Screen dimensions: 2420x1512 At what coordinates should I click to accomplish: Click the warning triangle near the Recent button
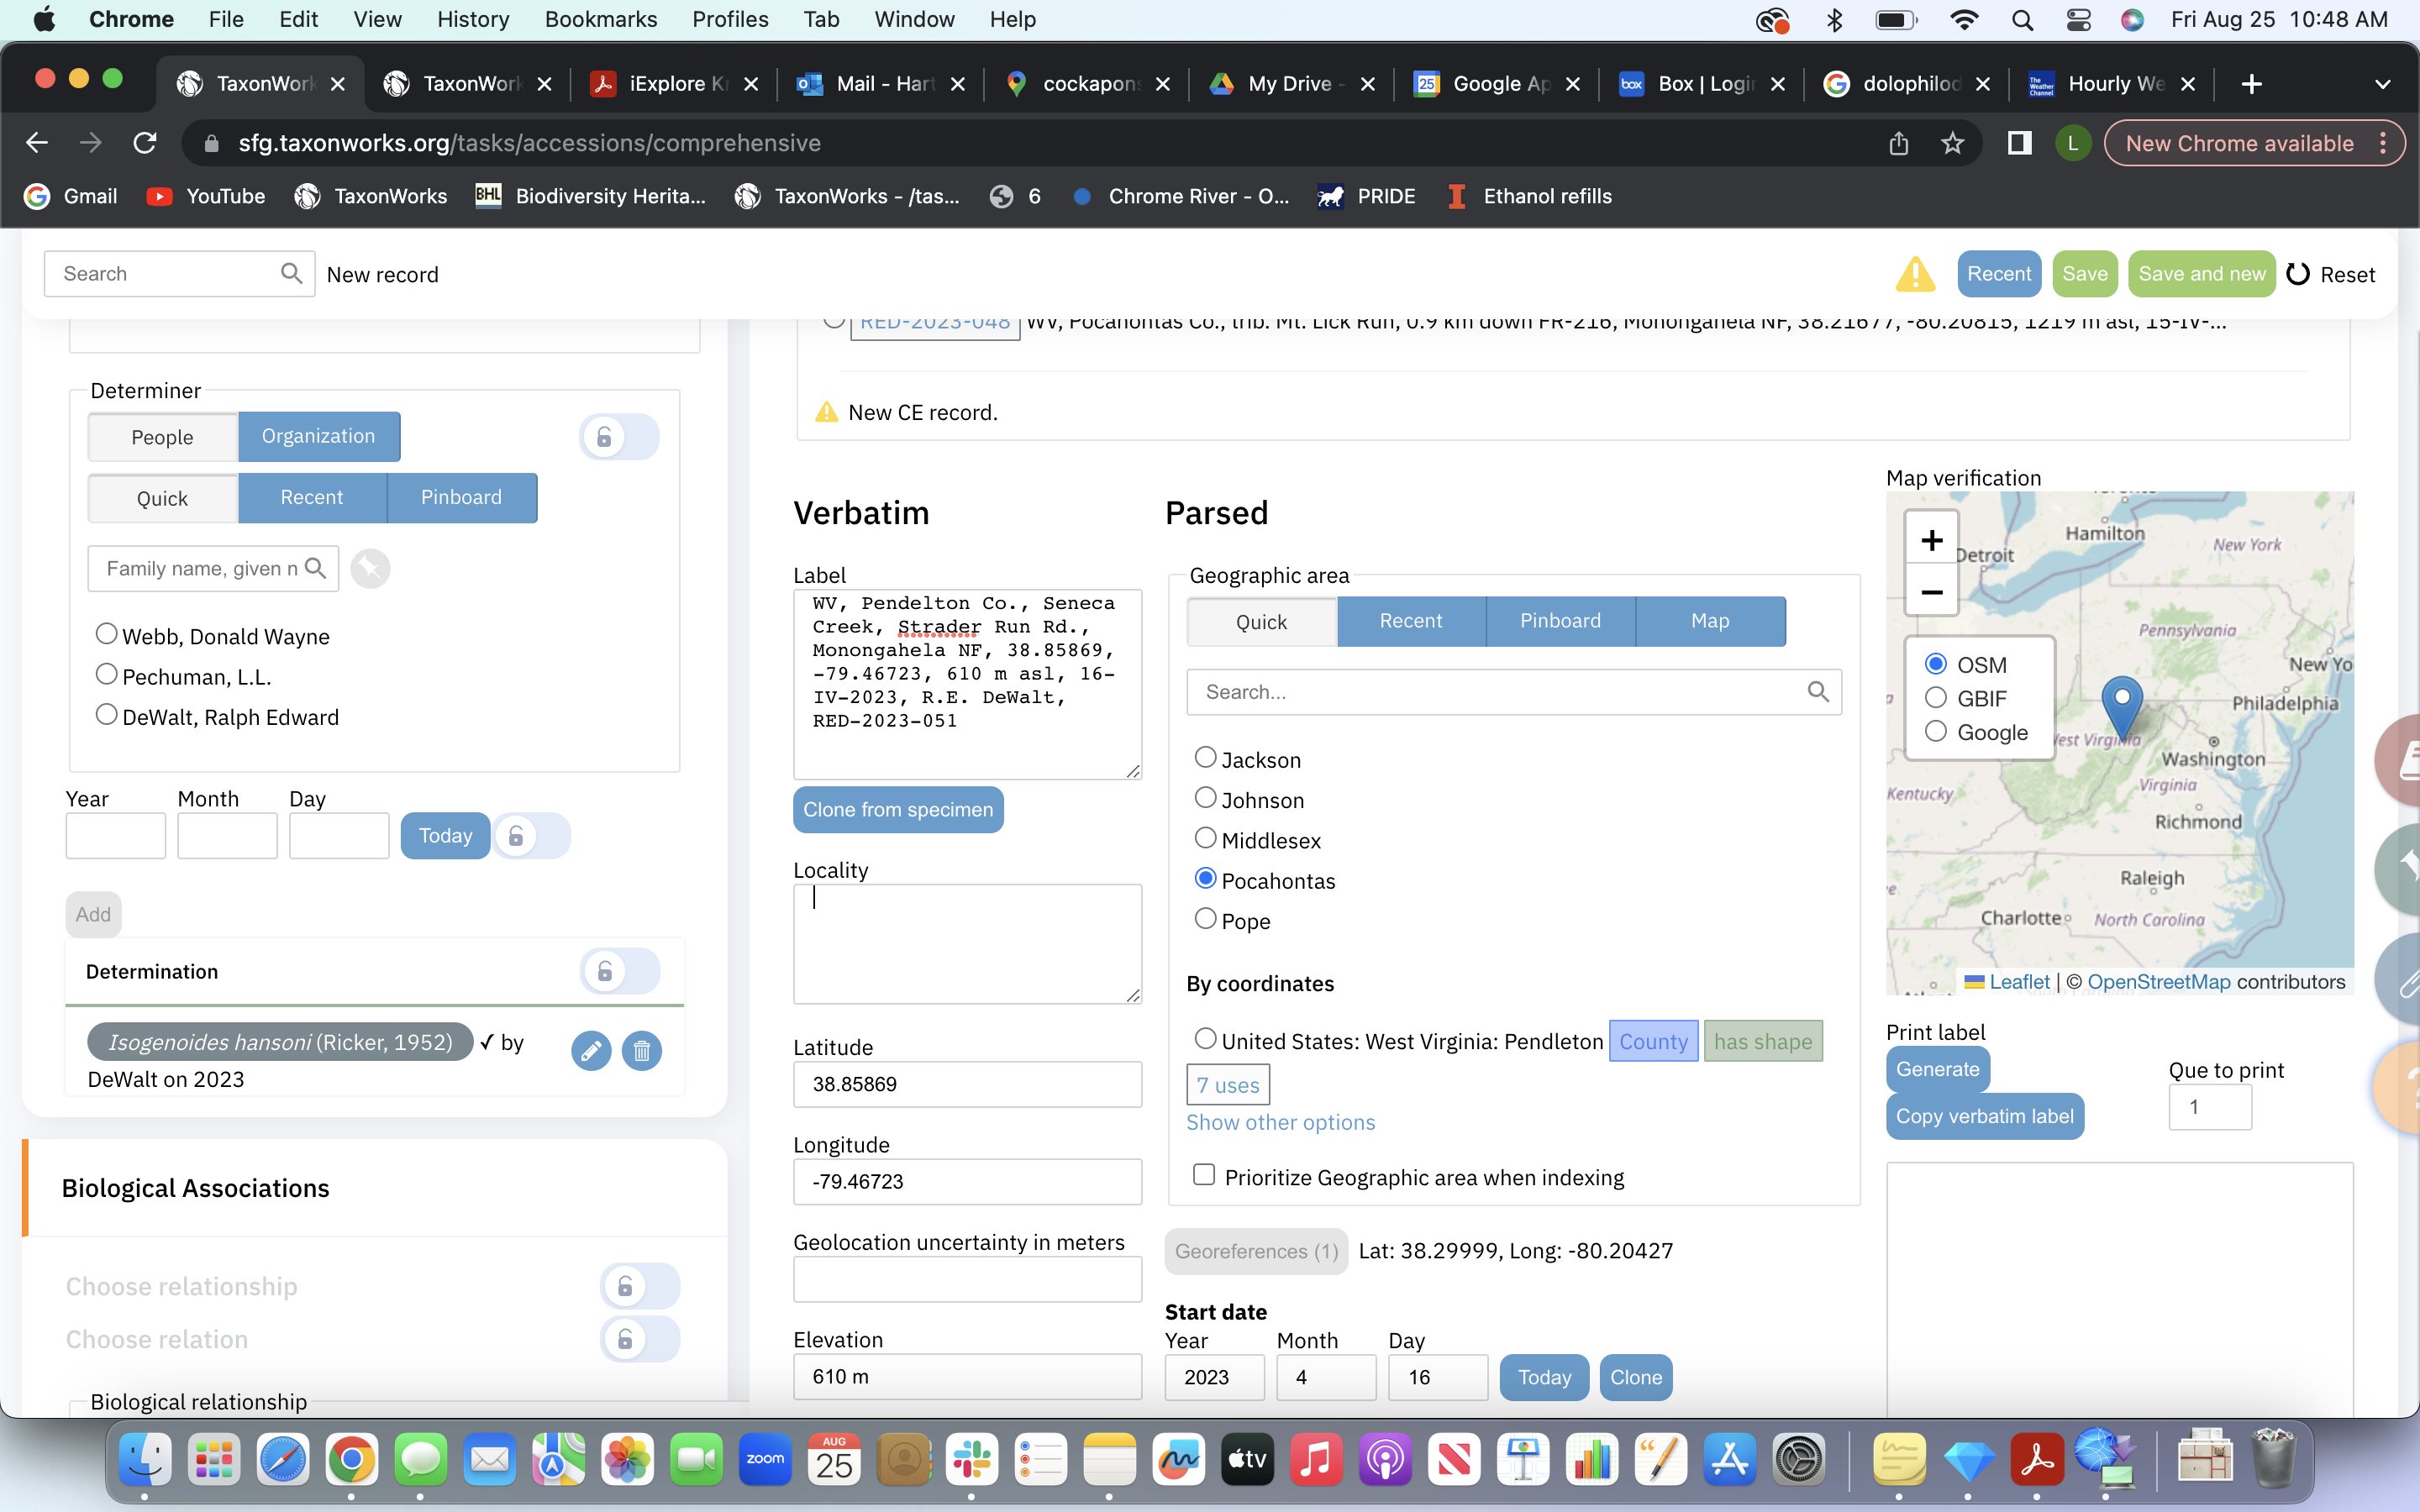1916,273
